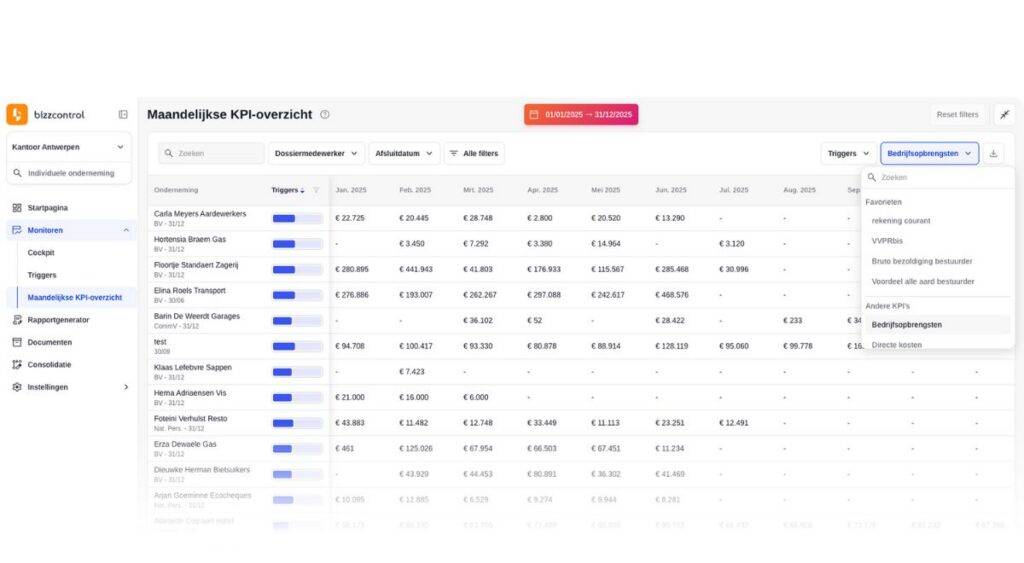Collapse the Monitoren section in sidebar
1024x563 pixels.
(x=125, y=230)
